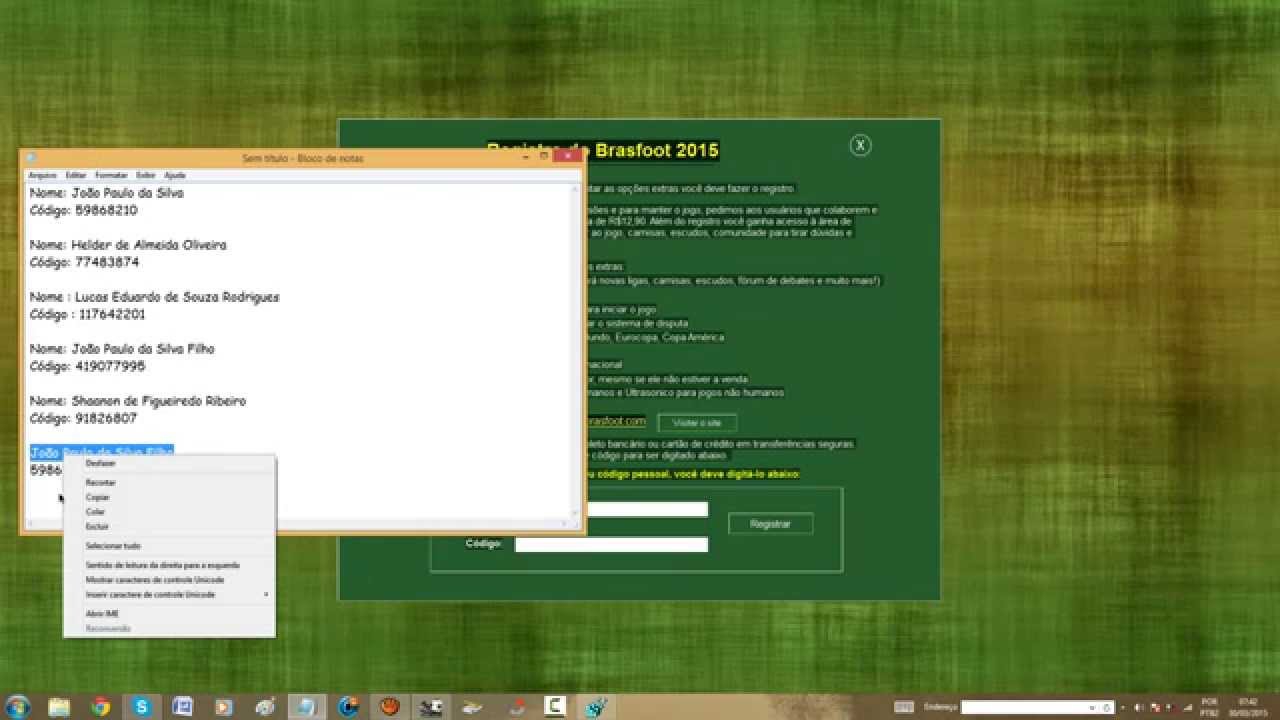The width and height of the screenshot is (1280, 720).
Task: Open the basketball icon app on taskbar
Action: tap(390, 707)
